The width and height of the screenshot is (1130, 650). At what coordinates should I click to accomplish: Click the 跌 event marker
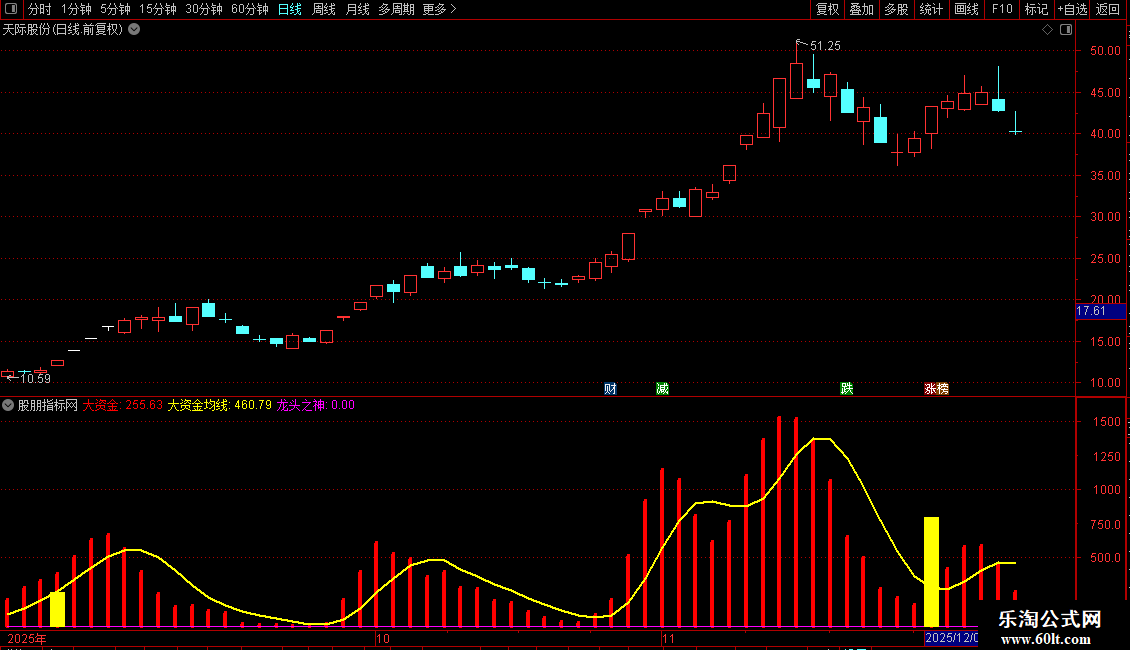tap(847, 389)
